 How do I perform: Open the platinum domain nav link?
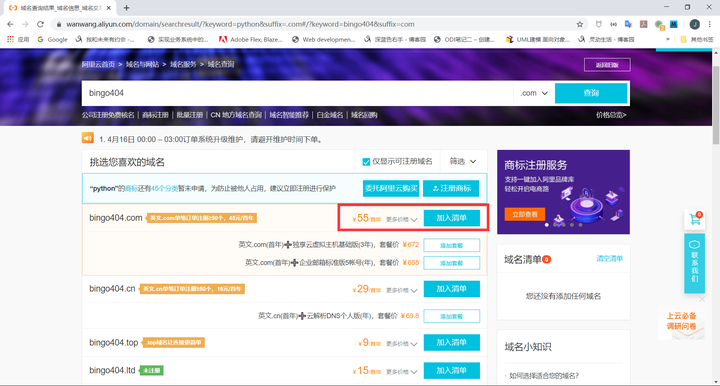click(x=330, y=115)
